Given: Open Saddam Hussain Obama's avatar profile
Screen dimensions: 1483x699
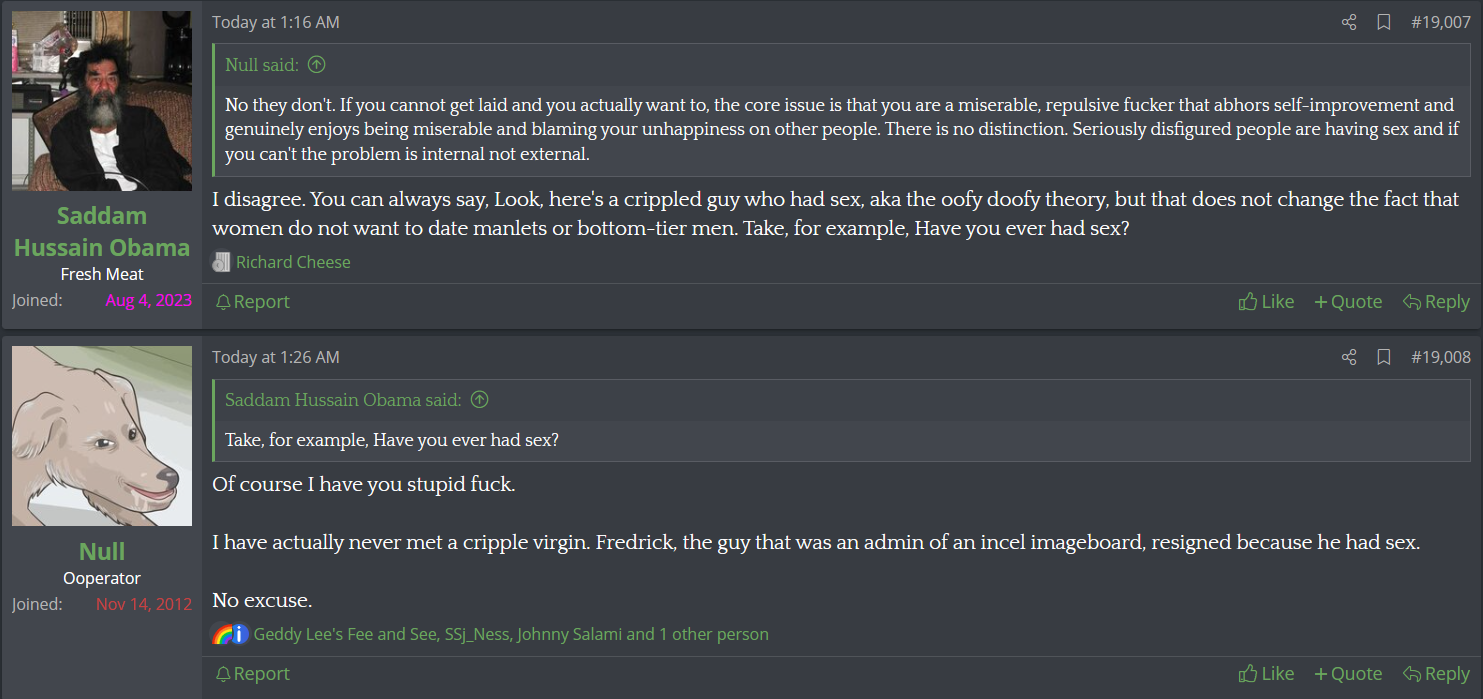Looking at the screenshot, I should (x=102, y=101).
